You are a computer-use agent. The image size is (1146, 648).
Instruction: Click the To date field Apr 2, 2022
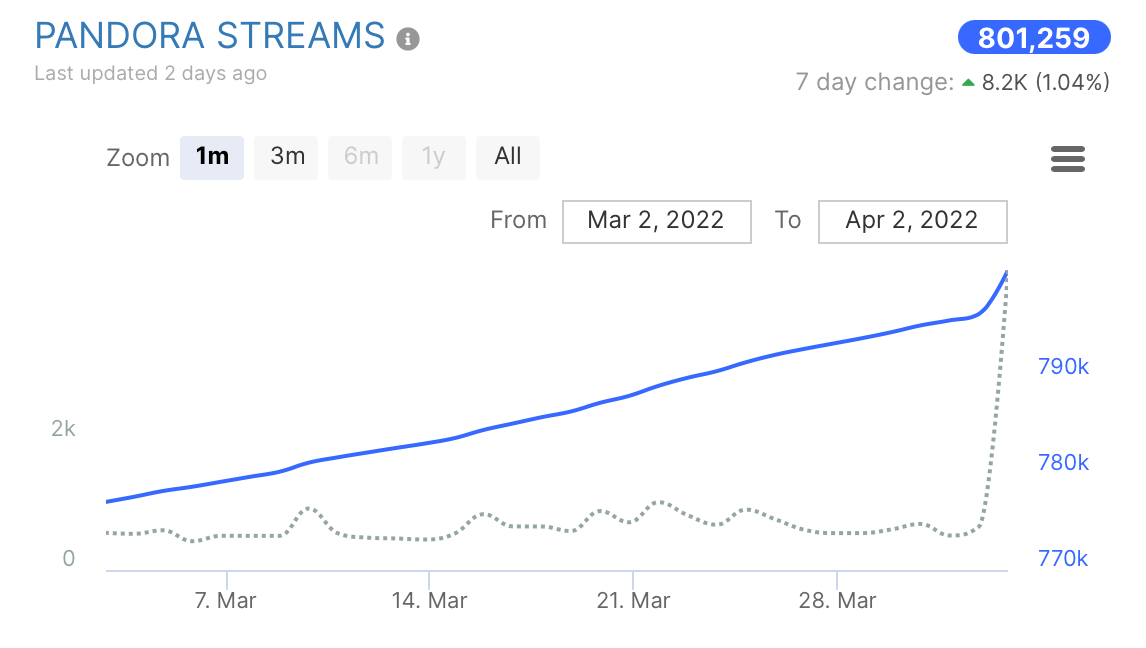click(x=912, y=221)
